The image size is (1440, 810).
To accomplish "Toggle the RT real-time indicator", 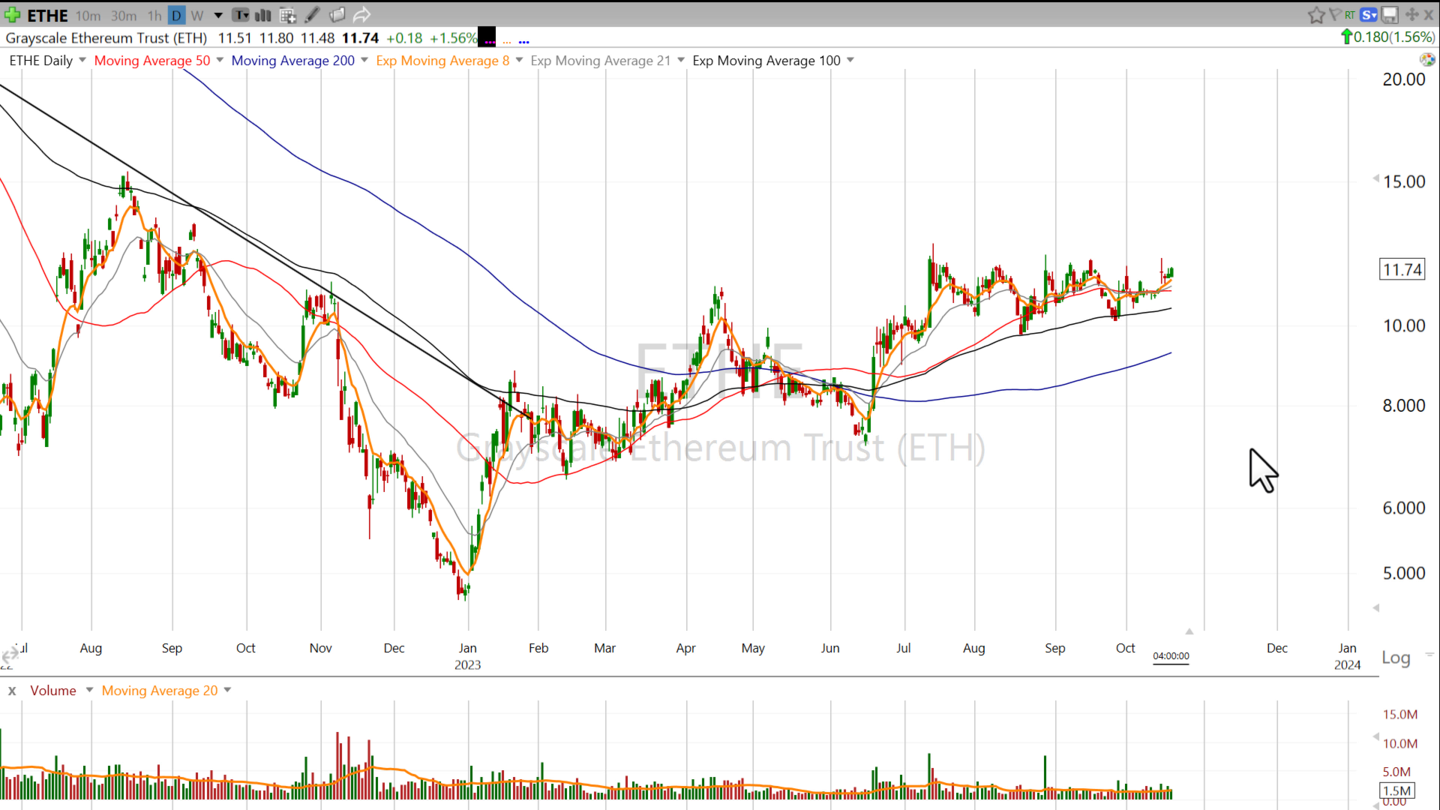I will (x=1350, y=15).
